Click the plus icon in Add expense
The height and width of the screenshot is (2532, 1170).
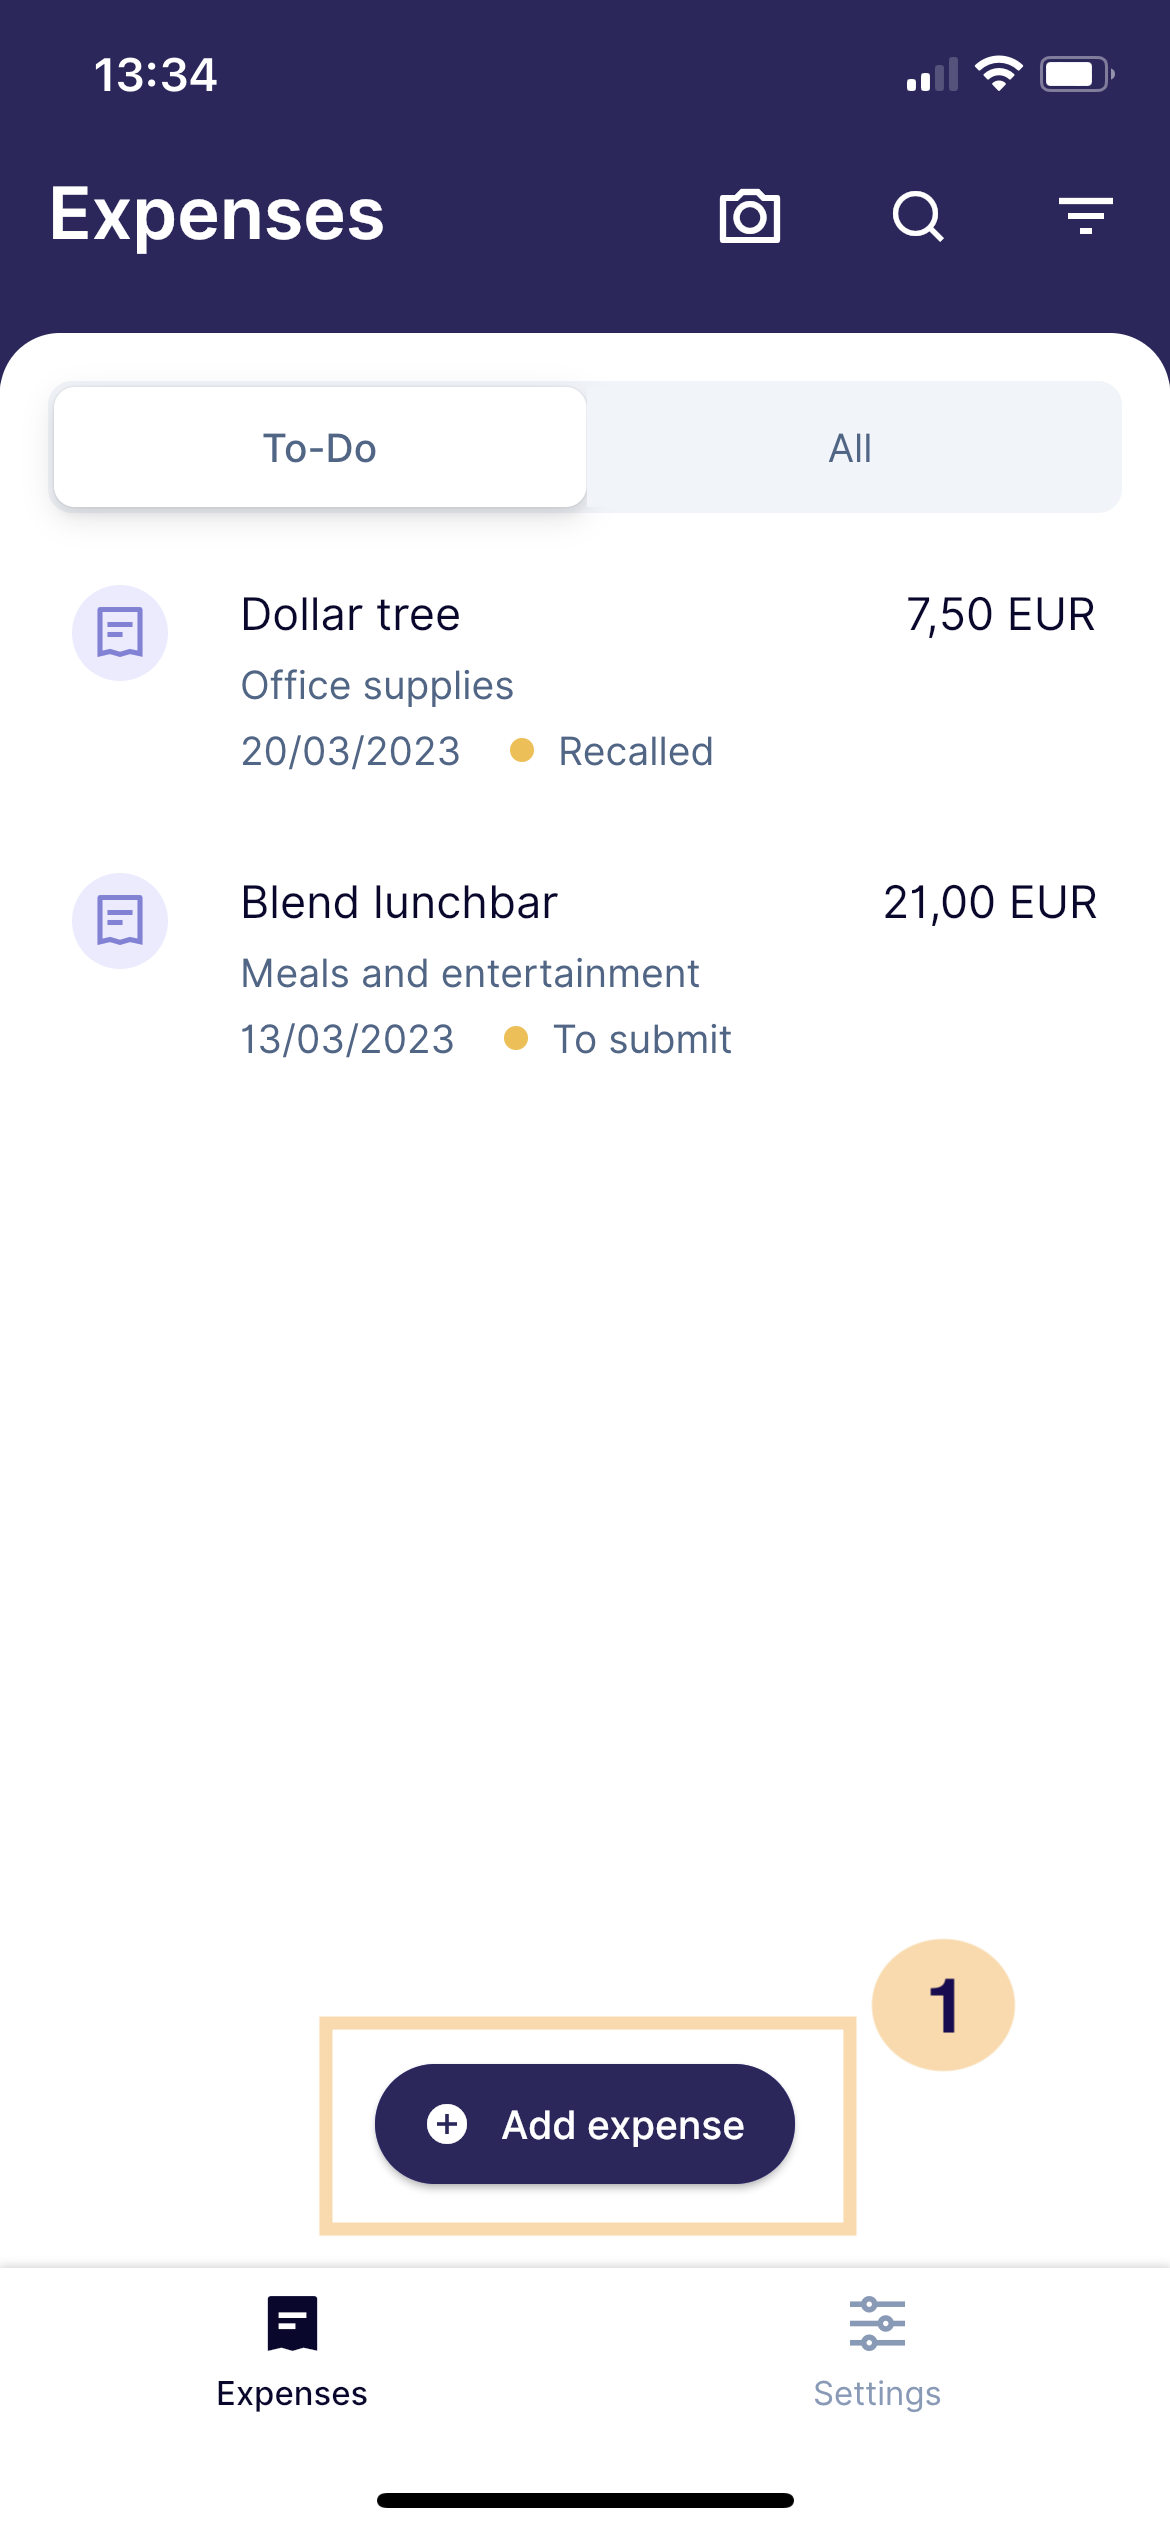pyautogui.click(x=447, y=2123)
